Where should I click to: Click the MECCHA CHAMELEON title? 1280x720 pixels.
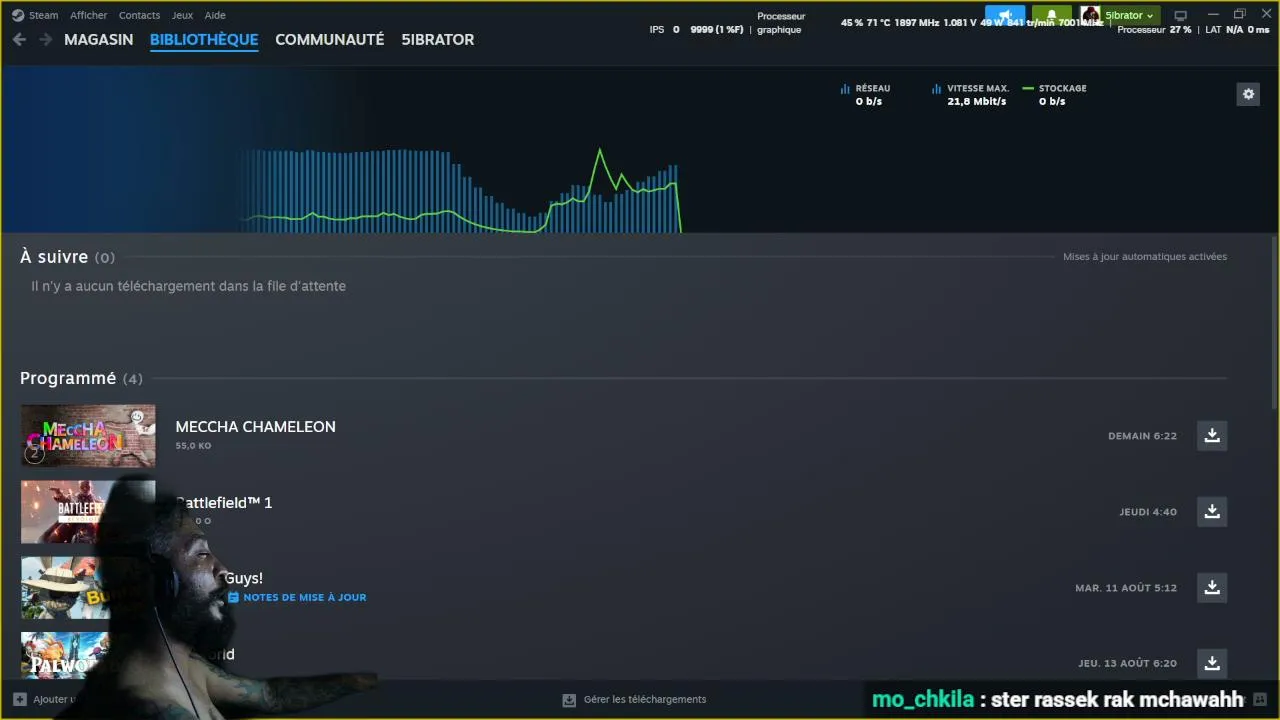[x=255, y=427]
